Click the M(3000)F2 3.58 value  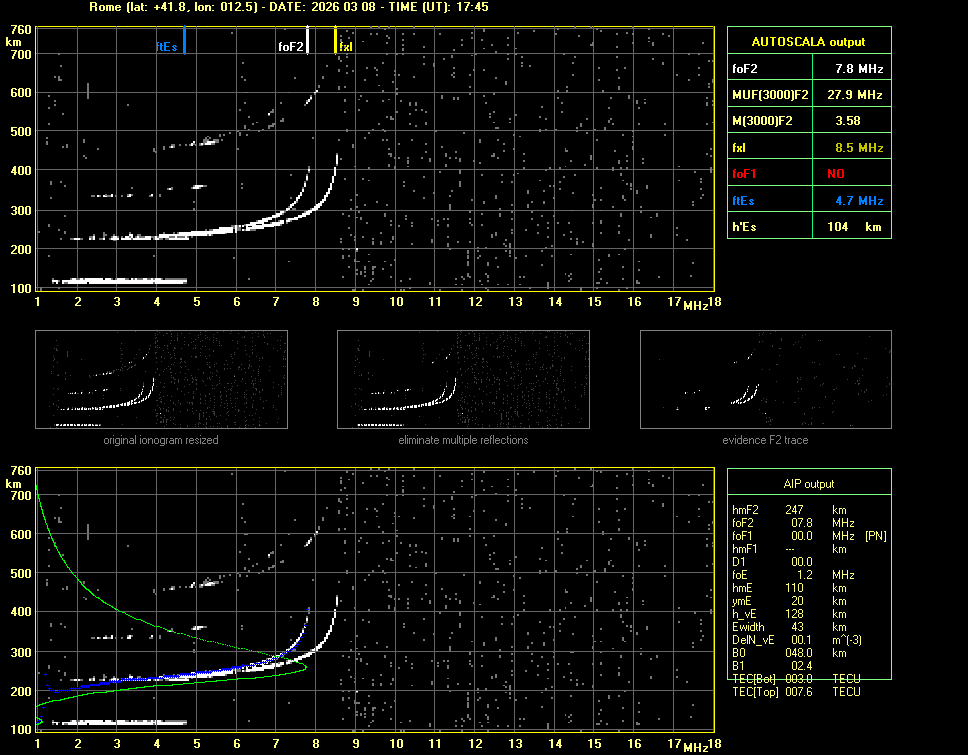pos(848,121)
